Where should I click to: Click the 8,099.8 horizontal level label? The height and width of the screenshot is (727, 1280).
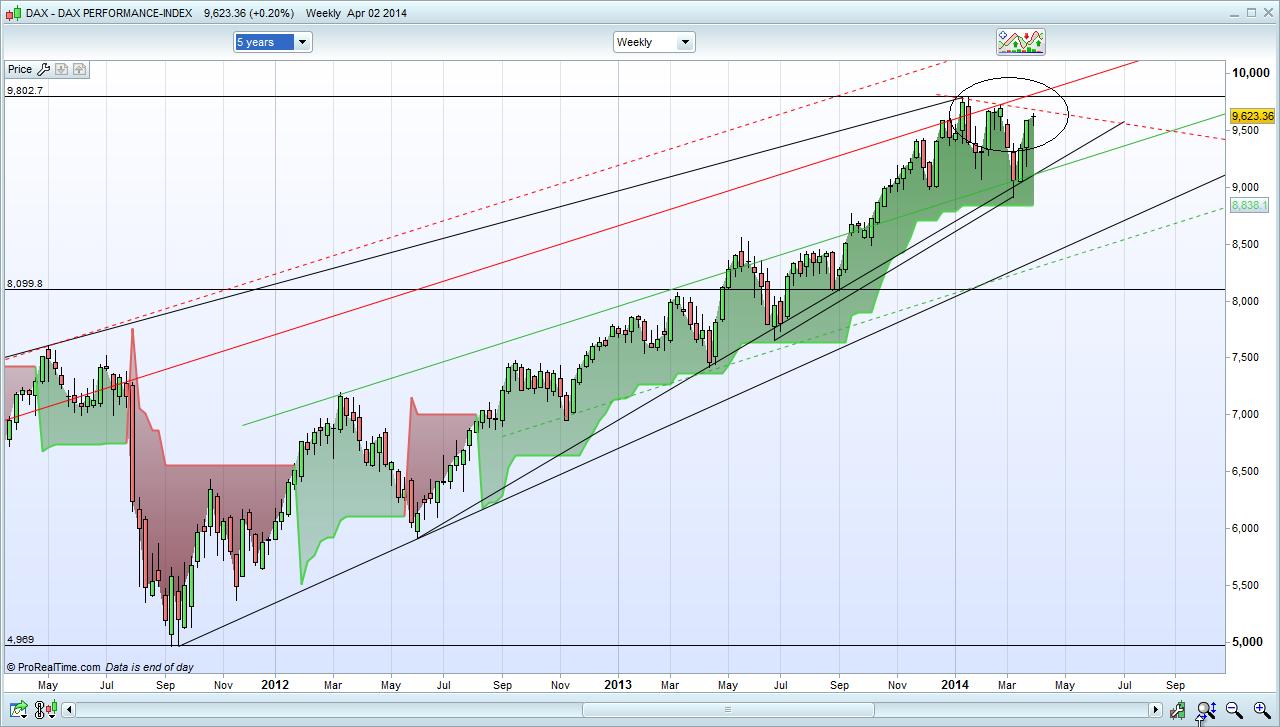(25, 284)
